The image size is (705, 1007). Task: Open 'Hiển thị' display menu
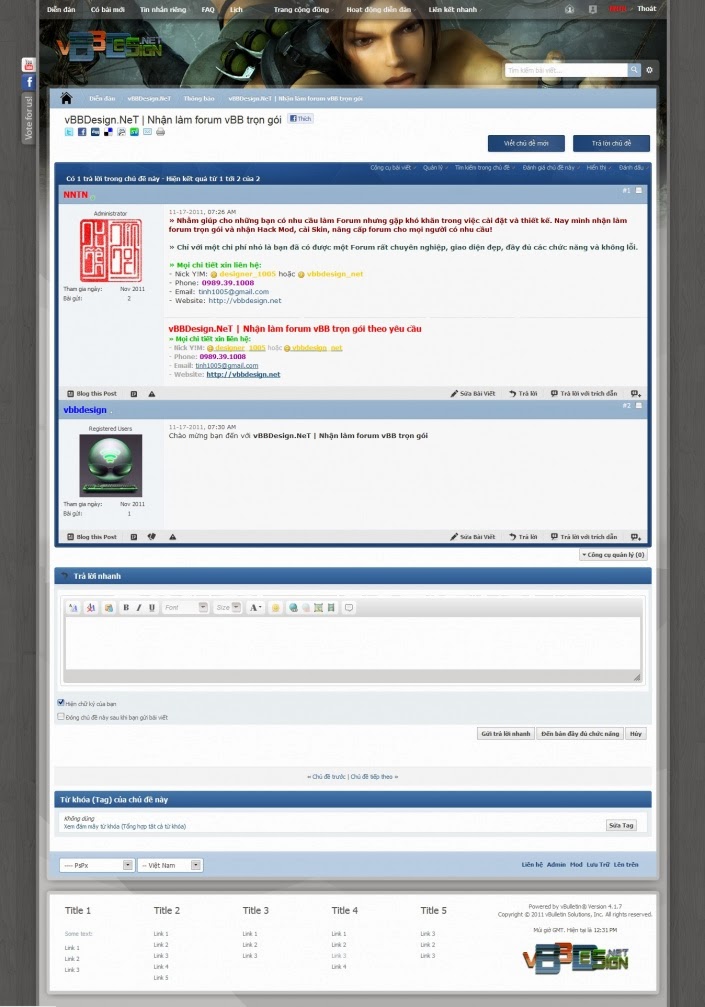(x=598, y=168)
